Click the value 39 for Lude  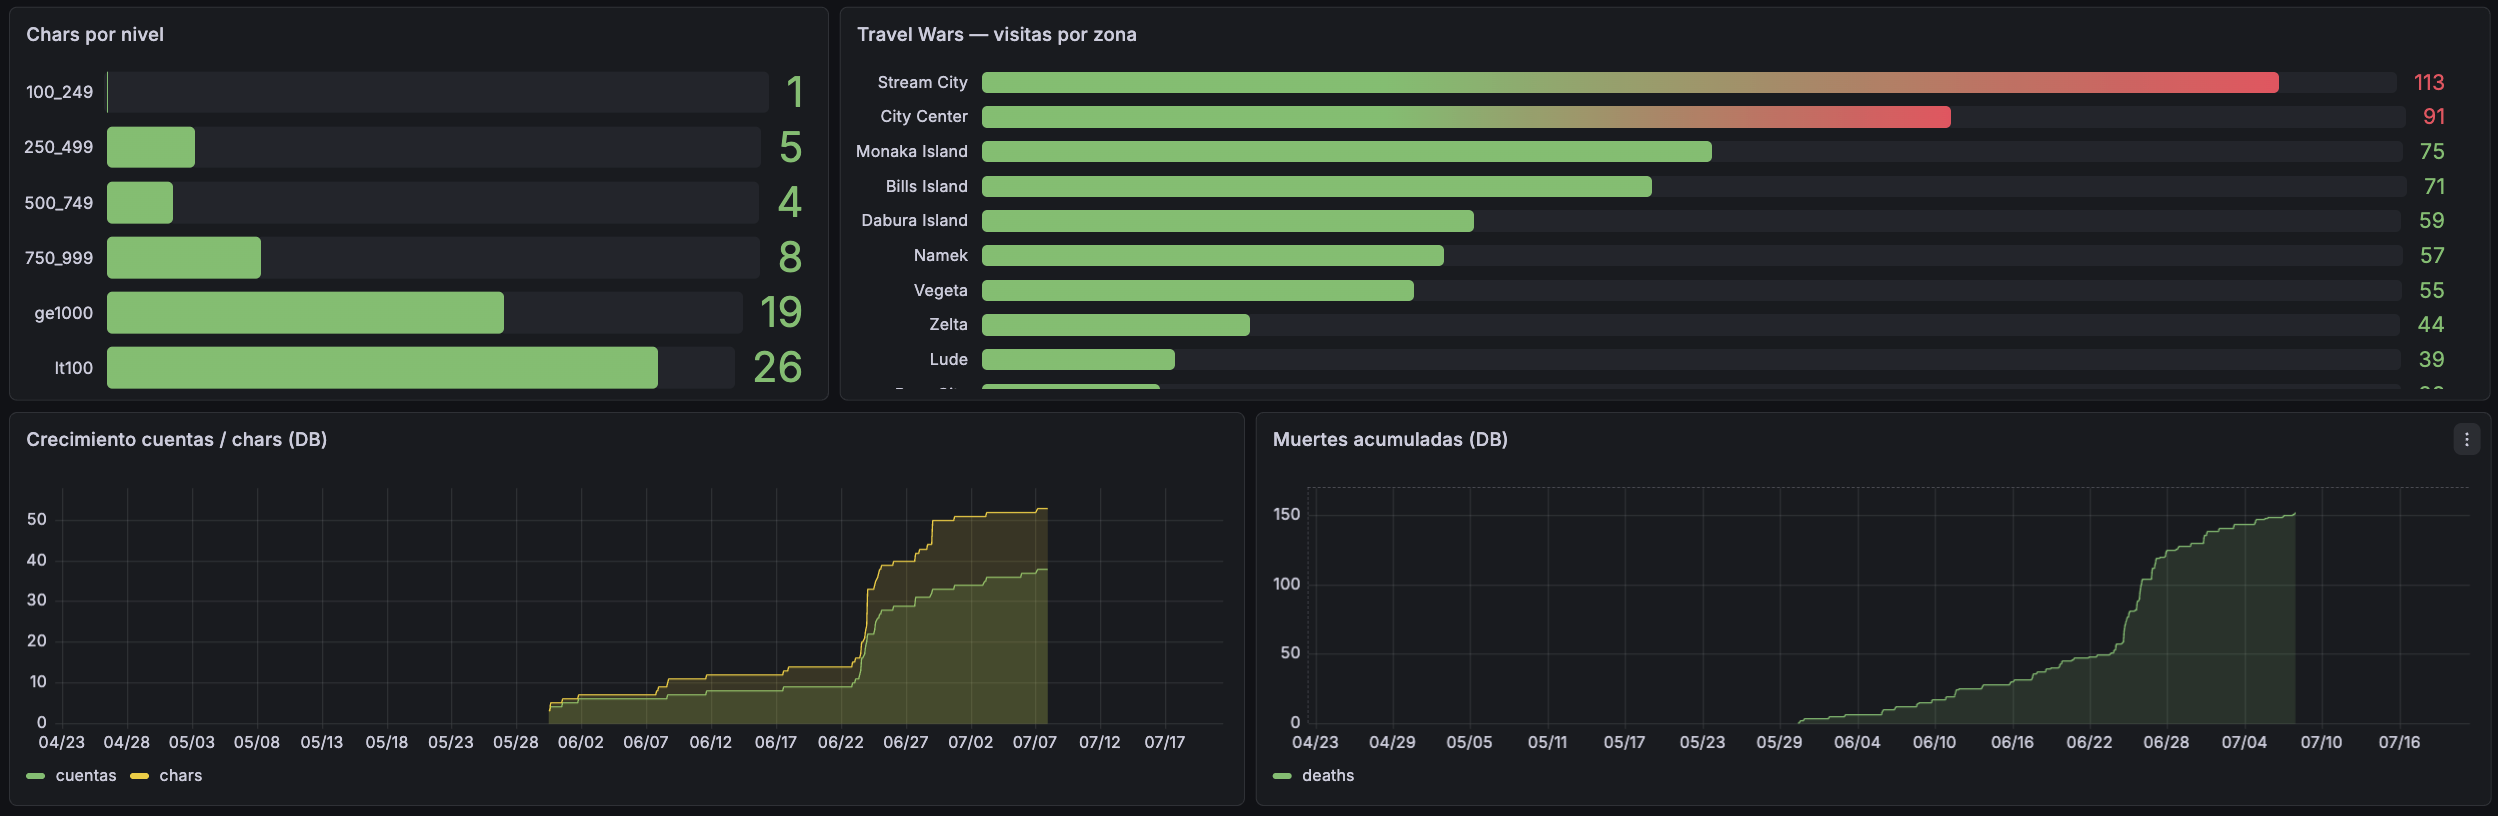(x=2432, y=359)
